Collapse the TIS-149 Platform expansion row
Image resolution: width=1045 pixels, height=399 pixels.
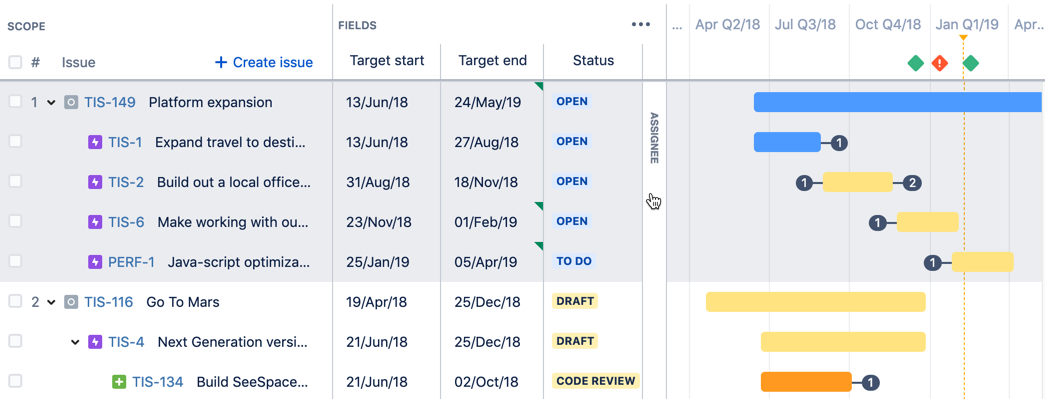tap(51, 103)
